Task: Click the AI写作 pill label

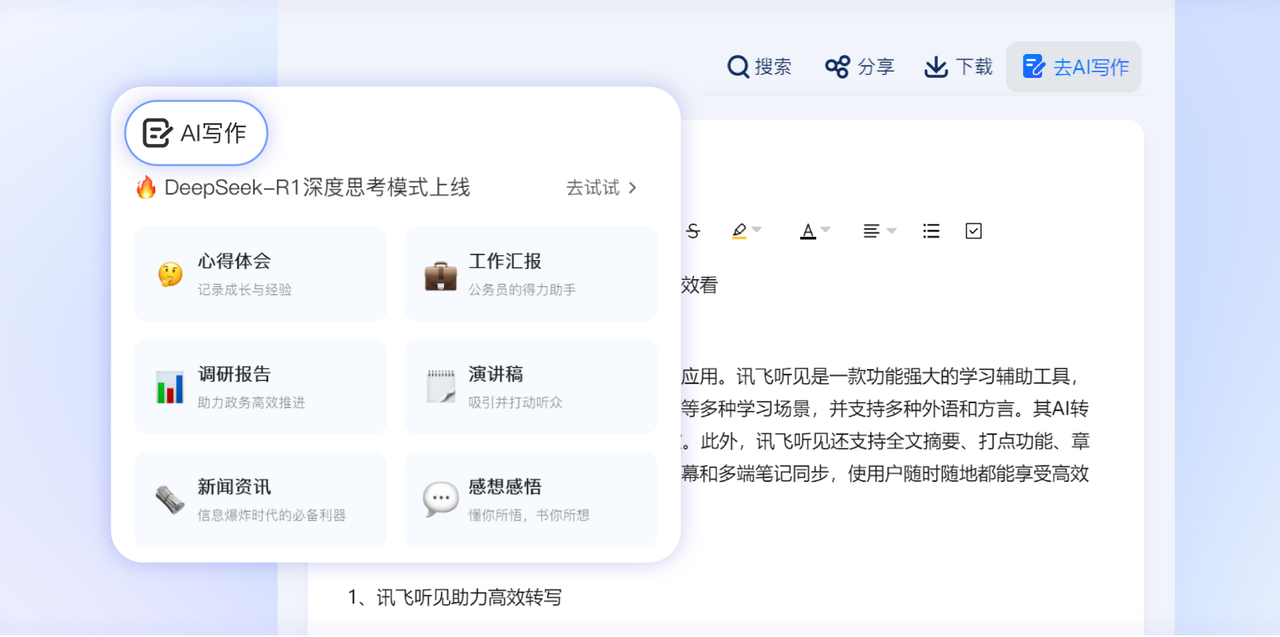Action: pyautogui.click(x=196, y=133)
